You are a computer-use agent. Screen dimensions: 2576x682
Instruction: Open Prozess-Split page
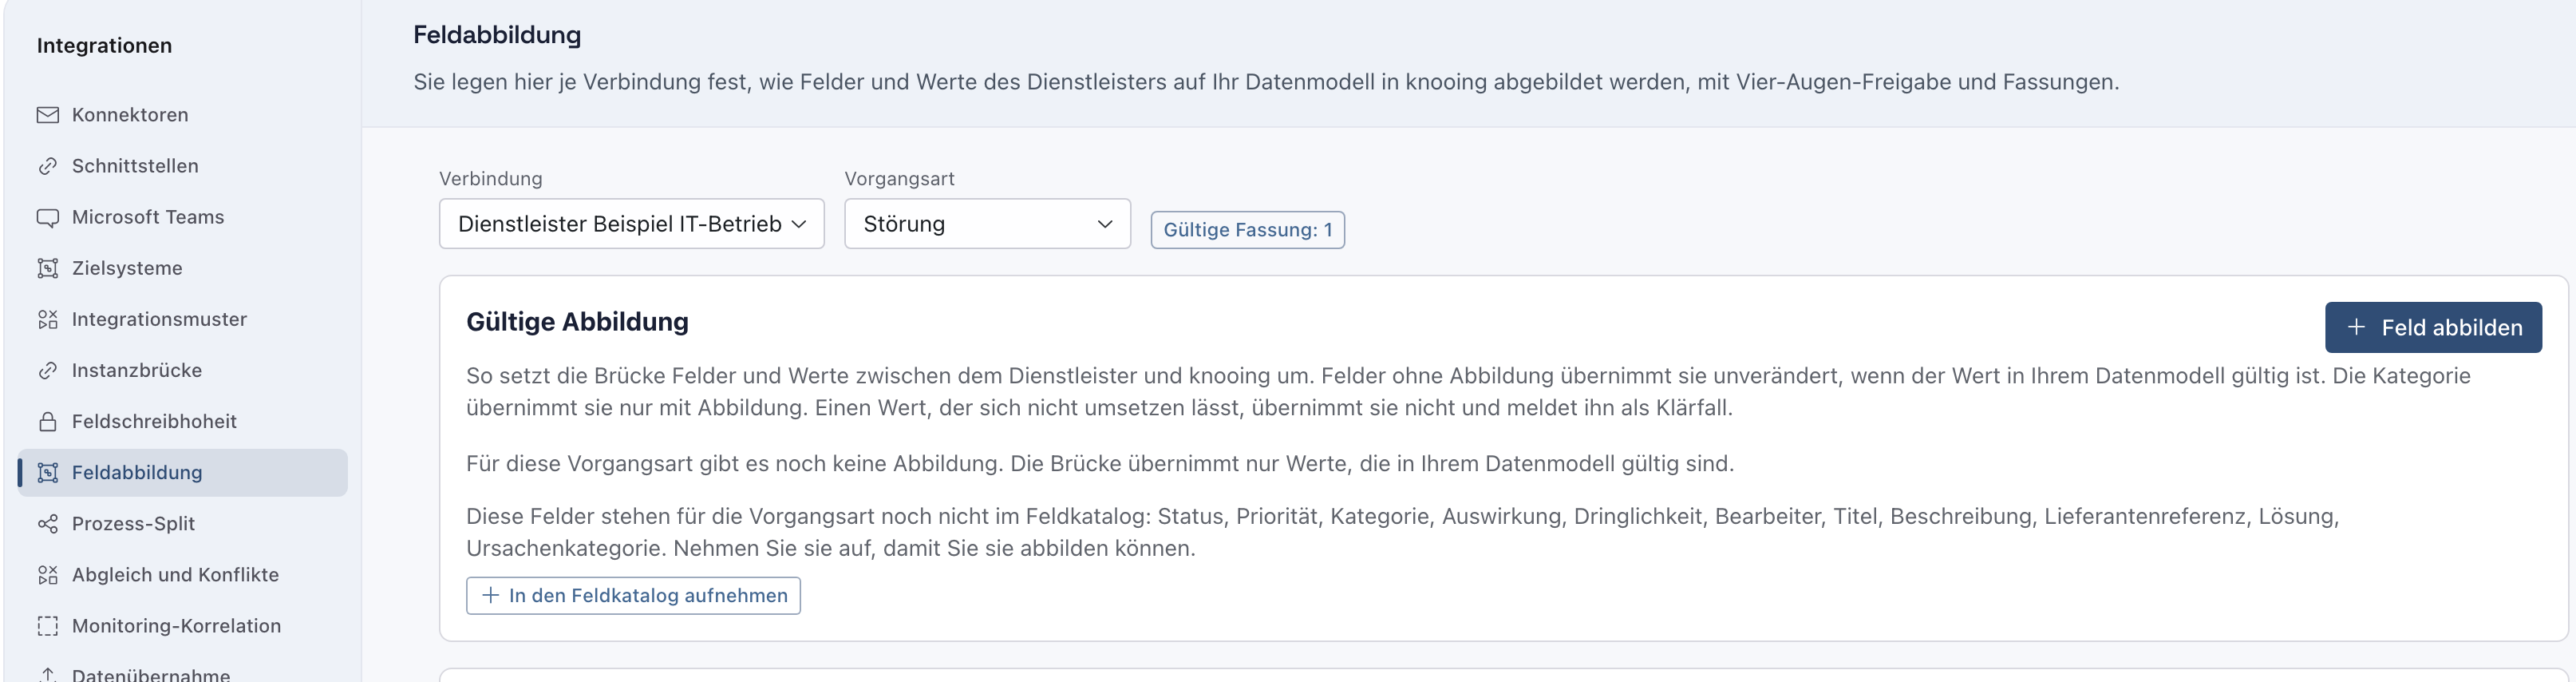pyautogui.click(x=182, y=523)
